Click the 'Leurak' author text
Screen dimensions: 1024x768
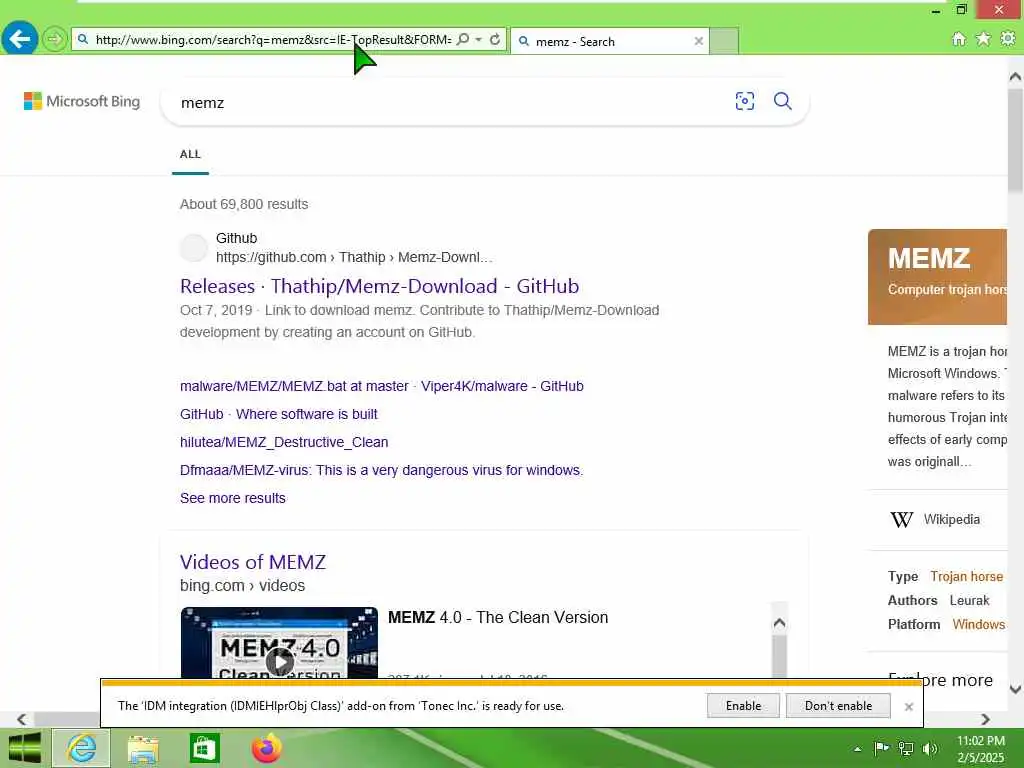point(969,601)
